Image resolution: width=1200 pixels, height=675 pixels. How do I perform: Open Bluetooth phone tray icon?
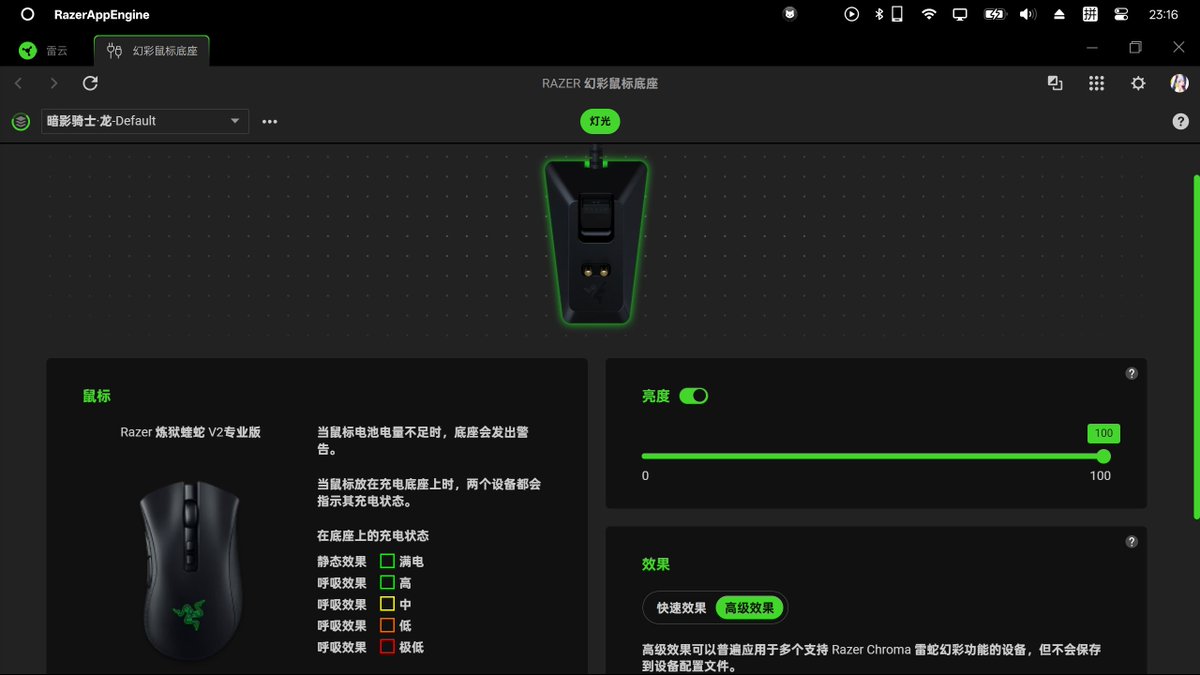[x=890, y=14]
